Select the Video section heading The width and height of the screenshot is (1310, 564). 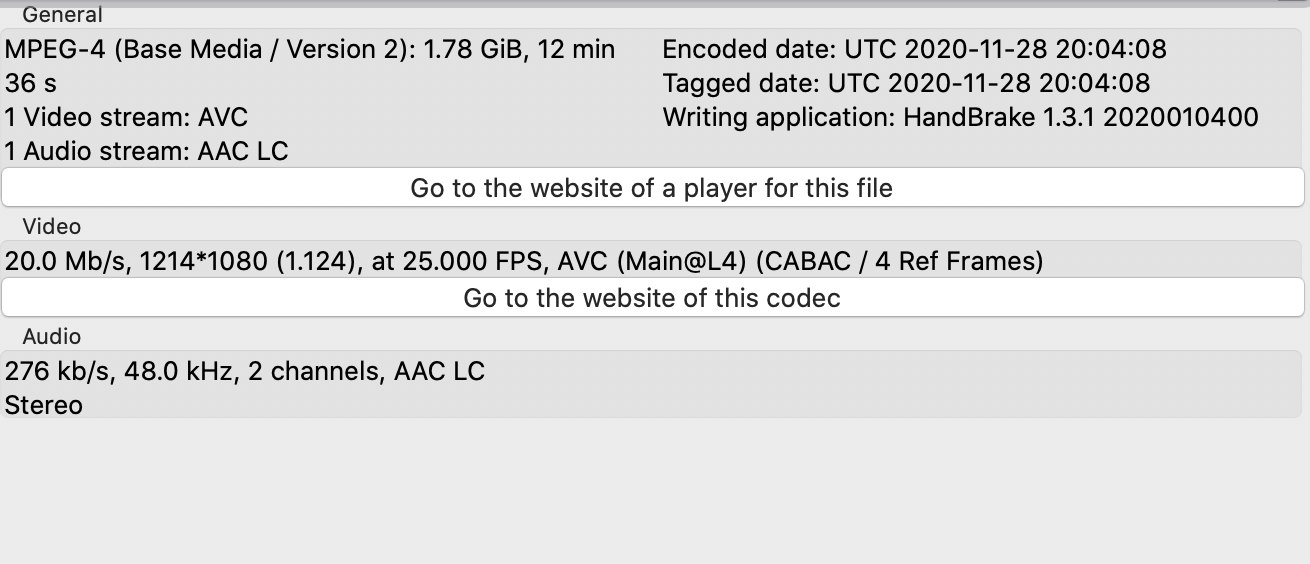[51, 227]
